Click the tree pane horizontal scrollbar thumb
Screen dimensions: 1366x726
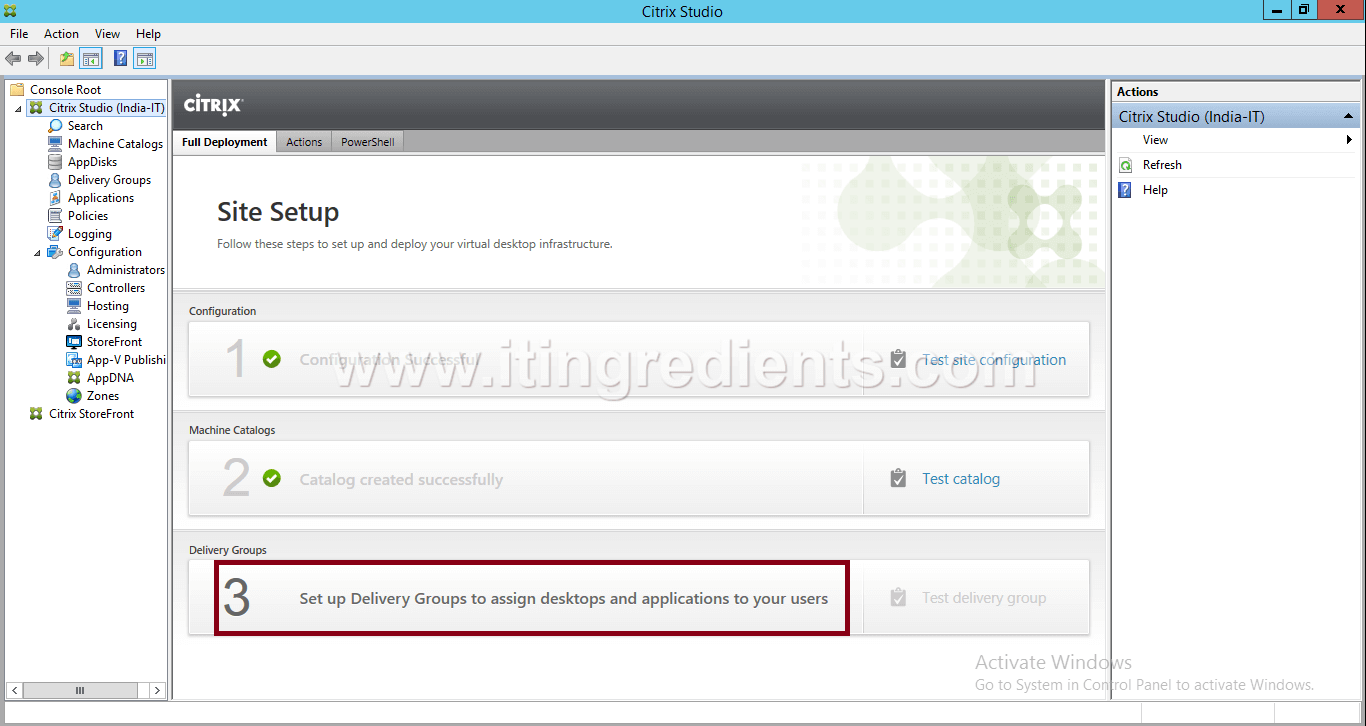point(80,690)
